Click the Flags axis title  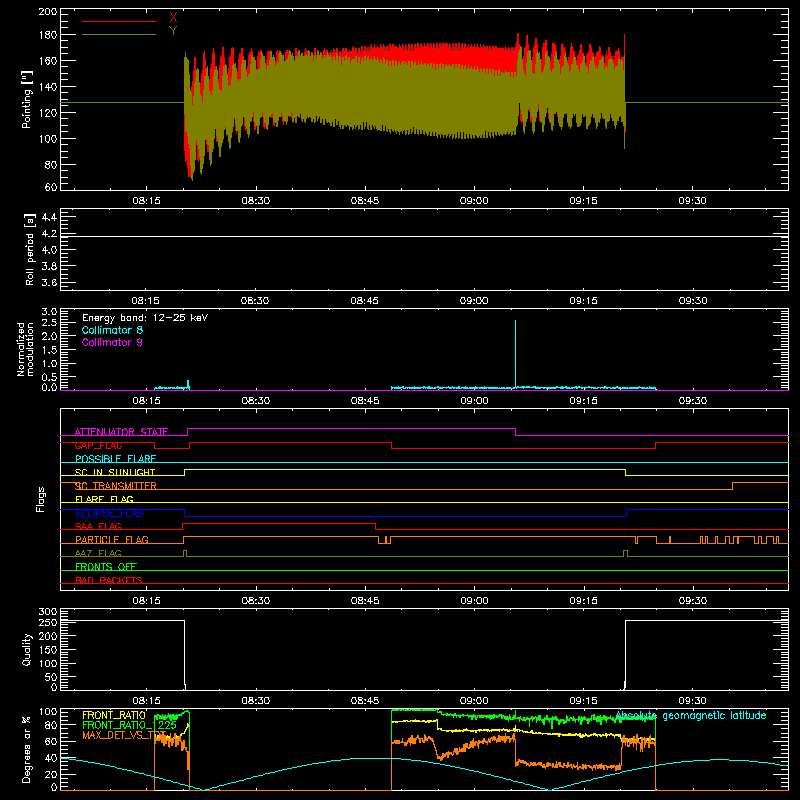pyautogui.click(x=40, y=500)
